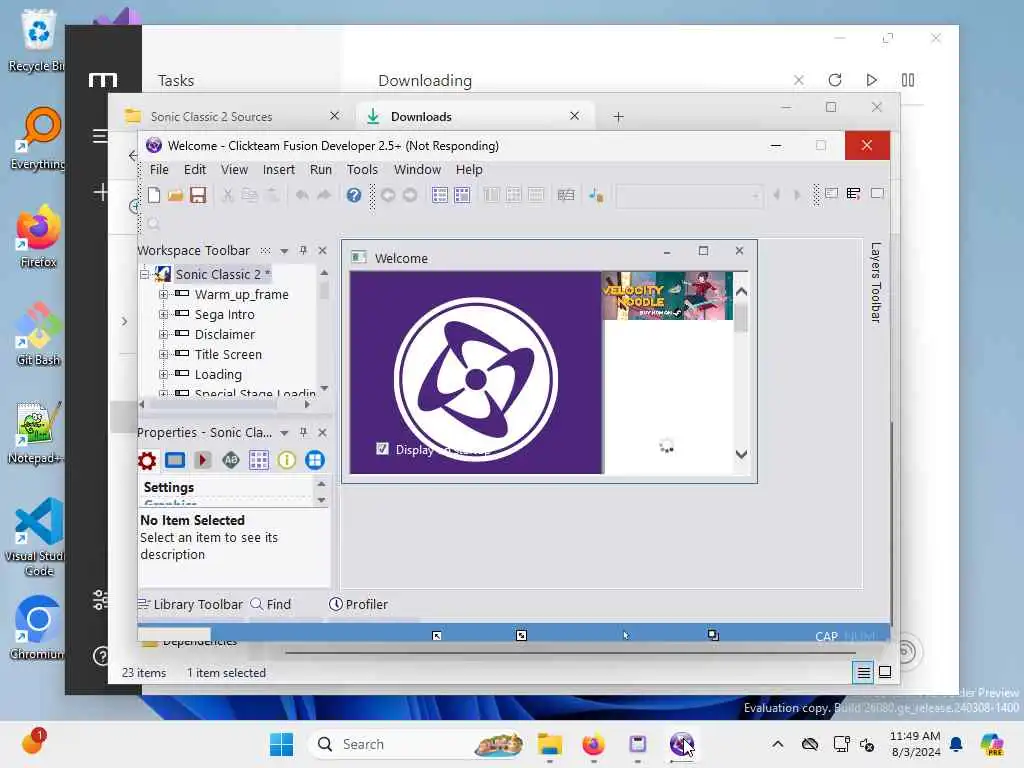The height and width of the screenshot is (768, 1024).
Task: Open the Properties panel dropdown arrow
Action: pyautogui.click(x=284, y=433)
